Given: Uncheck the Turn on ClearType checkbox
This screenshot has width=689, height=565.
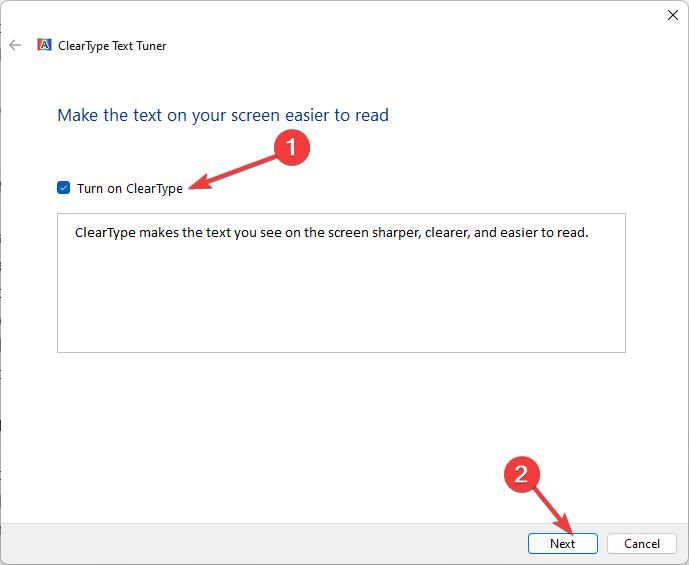Looking at the screenshot, I should 63,188.
